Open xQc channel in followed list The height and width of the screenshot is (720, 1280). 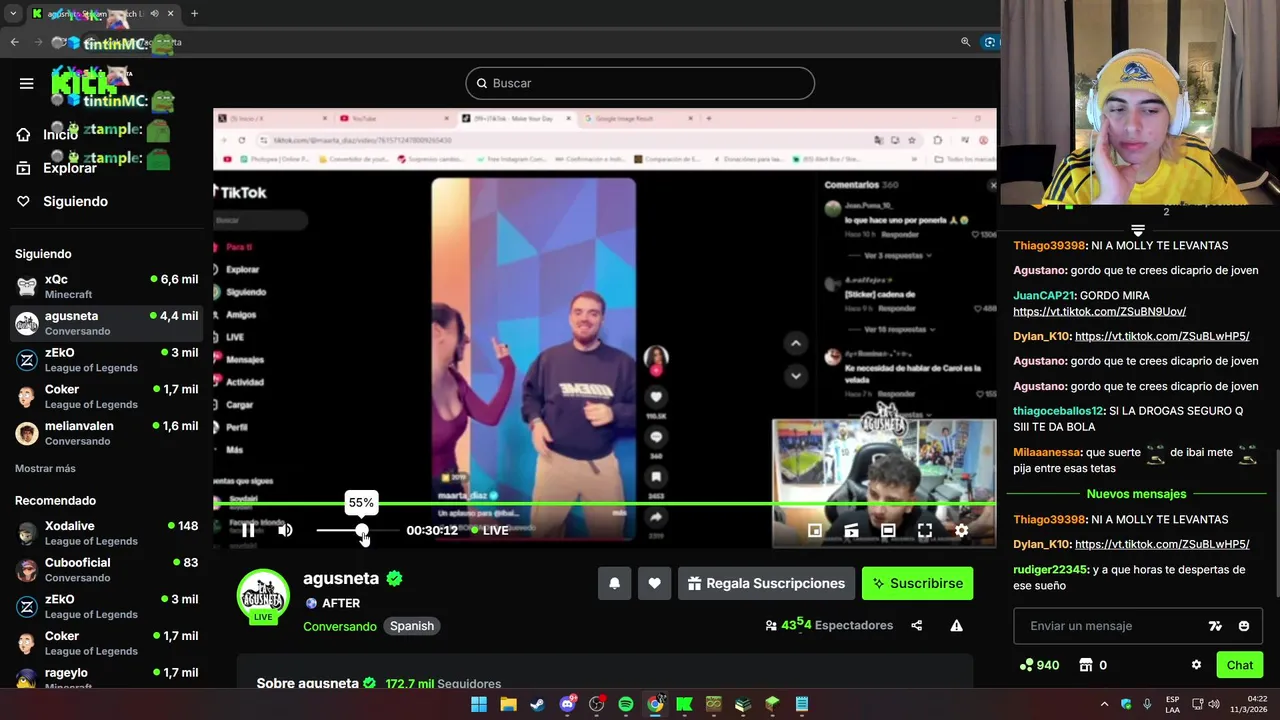click(106, 286)
